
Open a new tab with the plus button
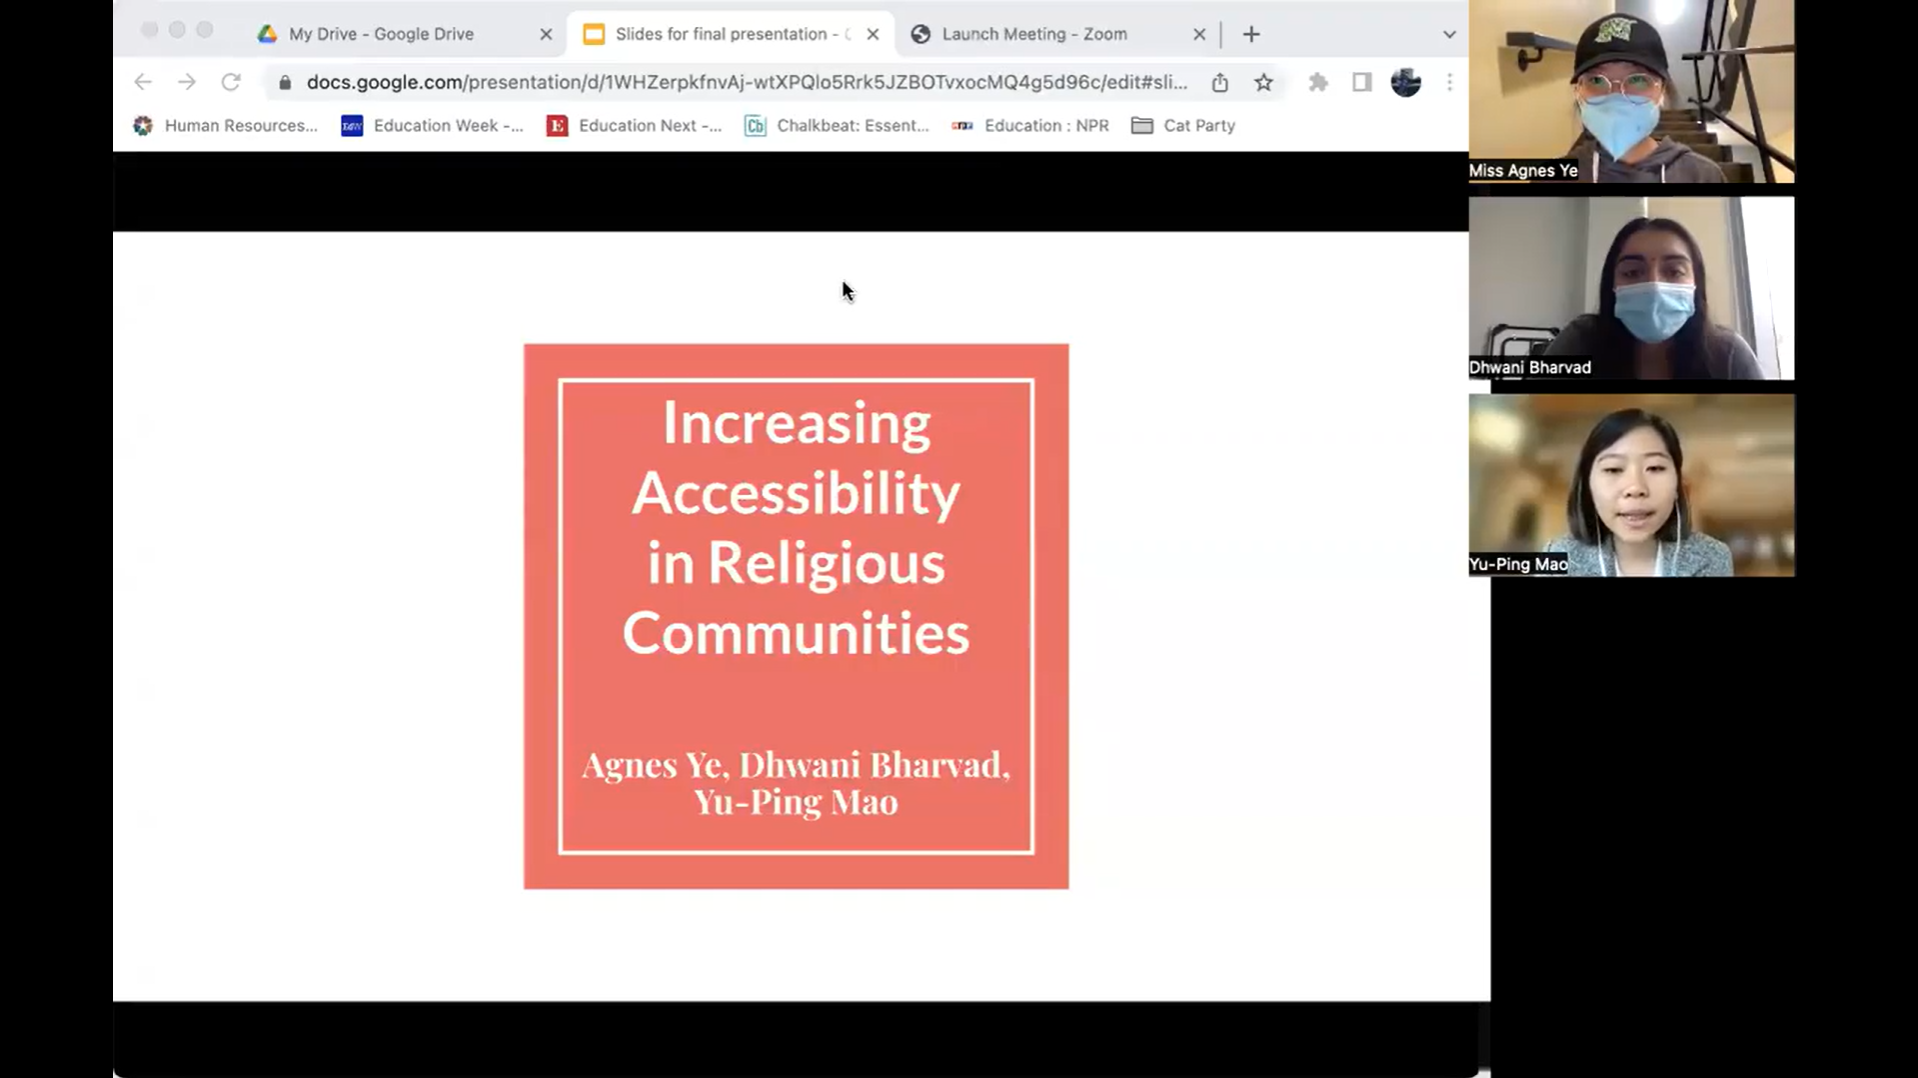point(1251,33)
